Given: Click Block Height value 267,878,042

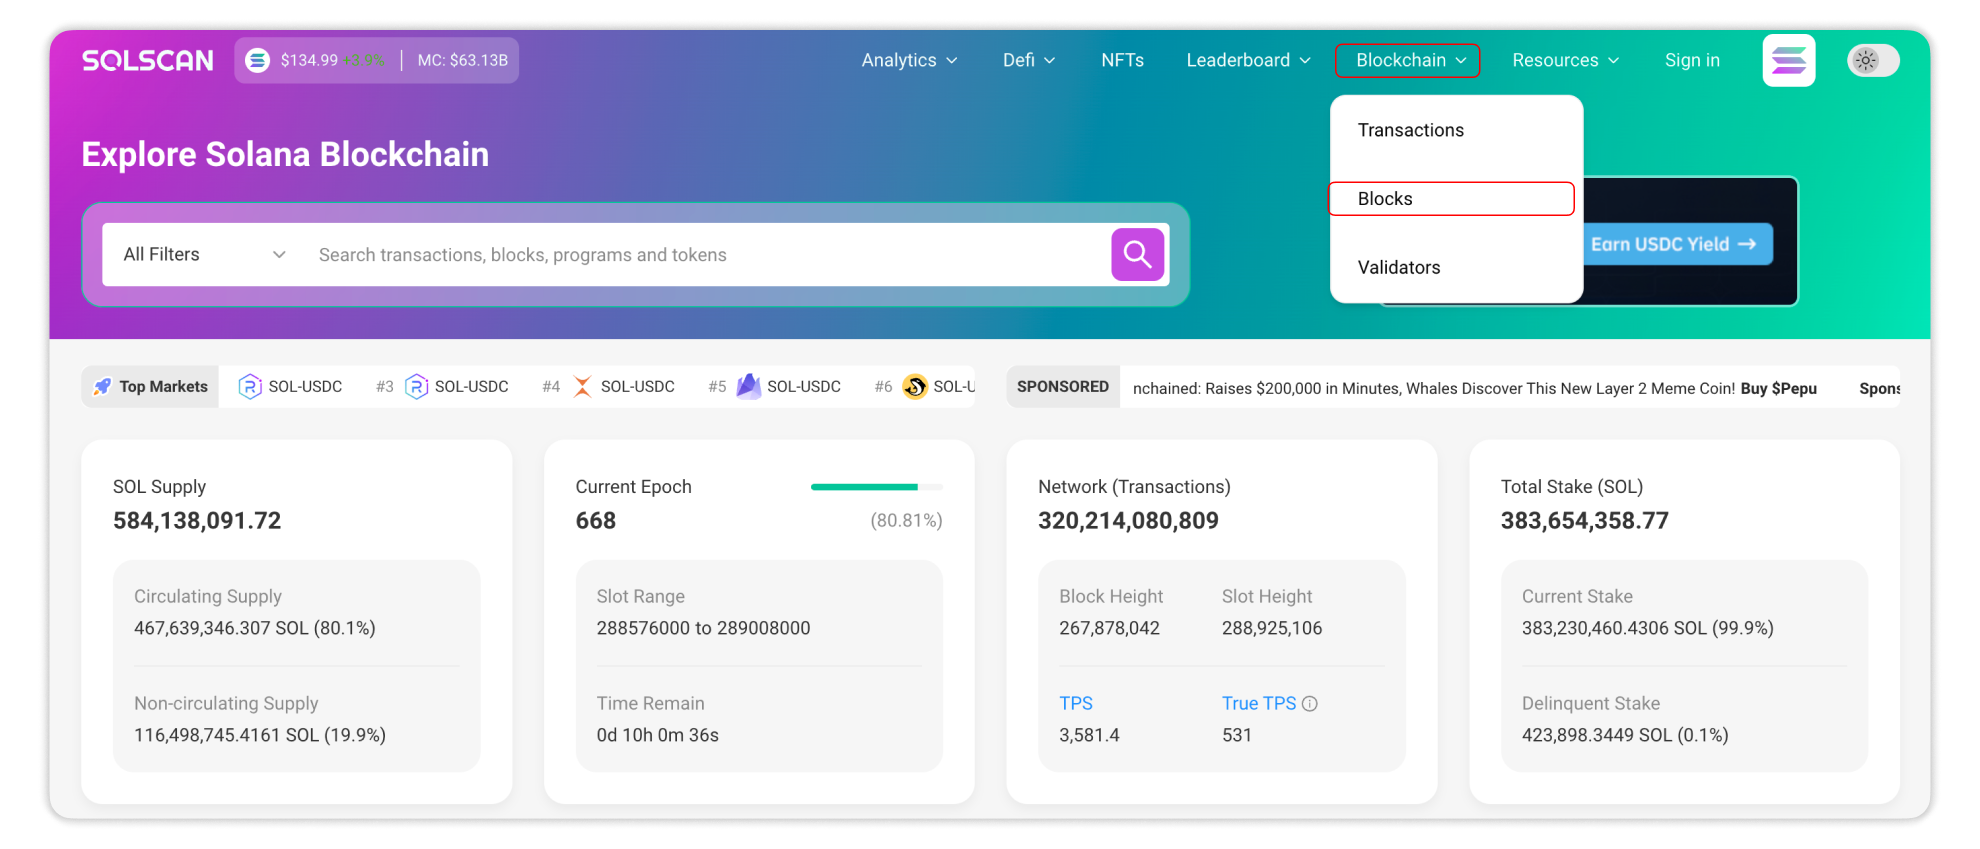Looking at the screenshot, I should [x=1110, y=628].
